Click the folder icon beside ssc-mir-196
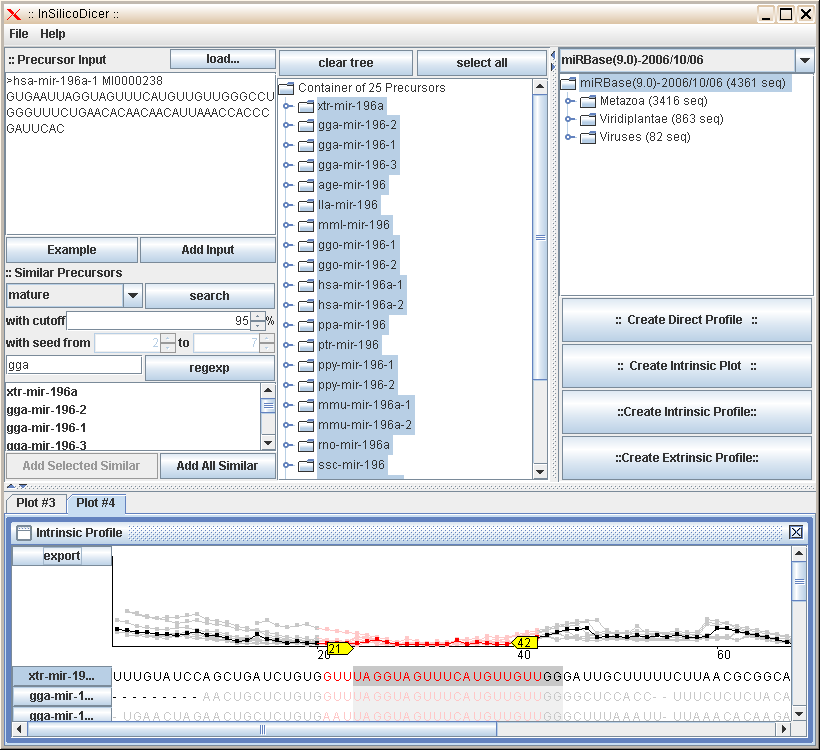The image size is (820, 750). [305, 465]
